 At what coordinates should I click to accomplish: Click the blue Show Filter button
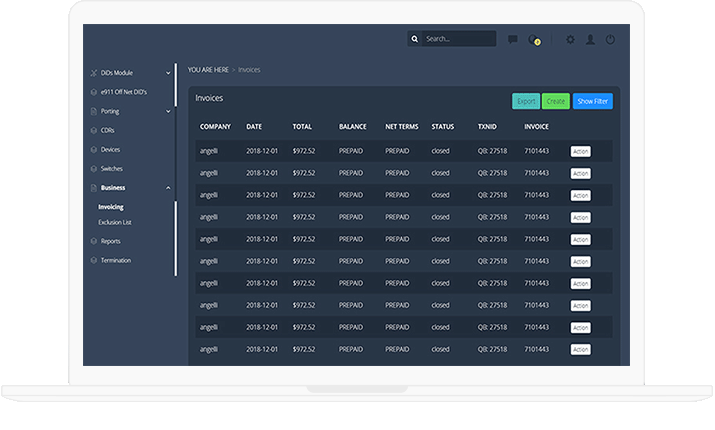[x=592, y=101]
